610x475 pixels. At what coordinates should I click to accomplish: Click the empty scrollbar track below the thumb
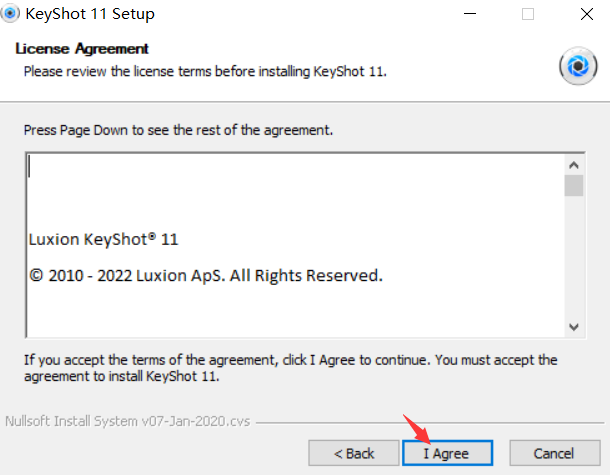coord(573,257)
